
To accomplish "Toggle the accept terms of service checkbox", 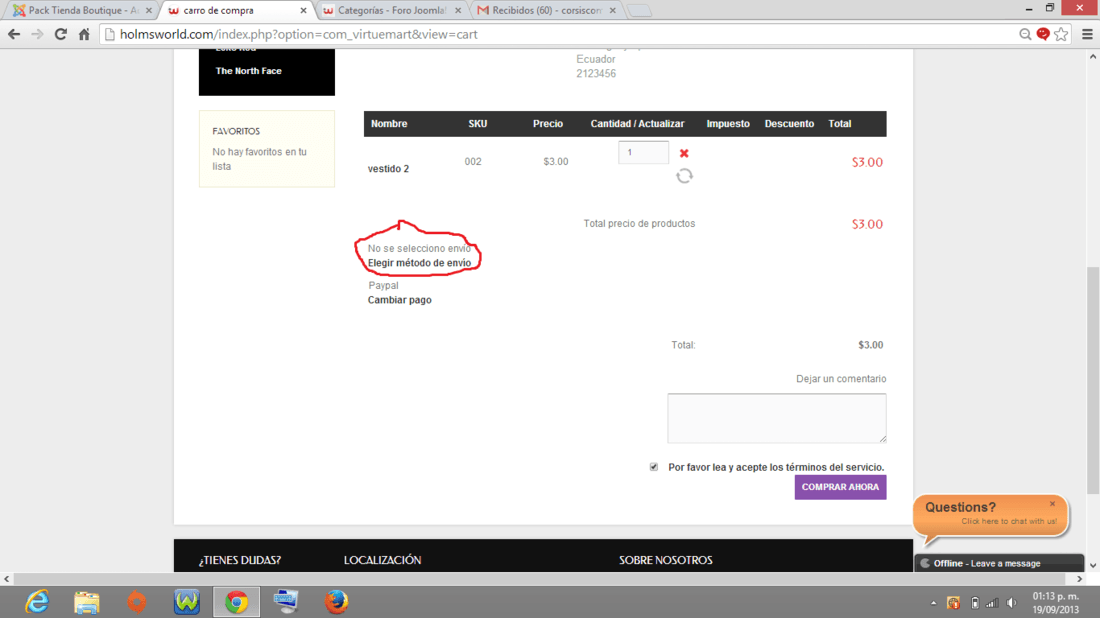I will click(x=654, y=466).
